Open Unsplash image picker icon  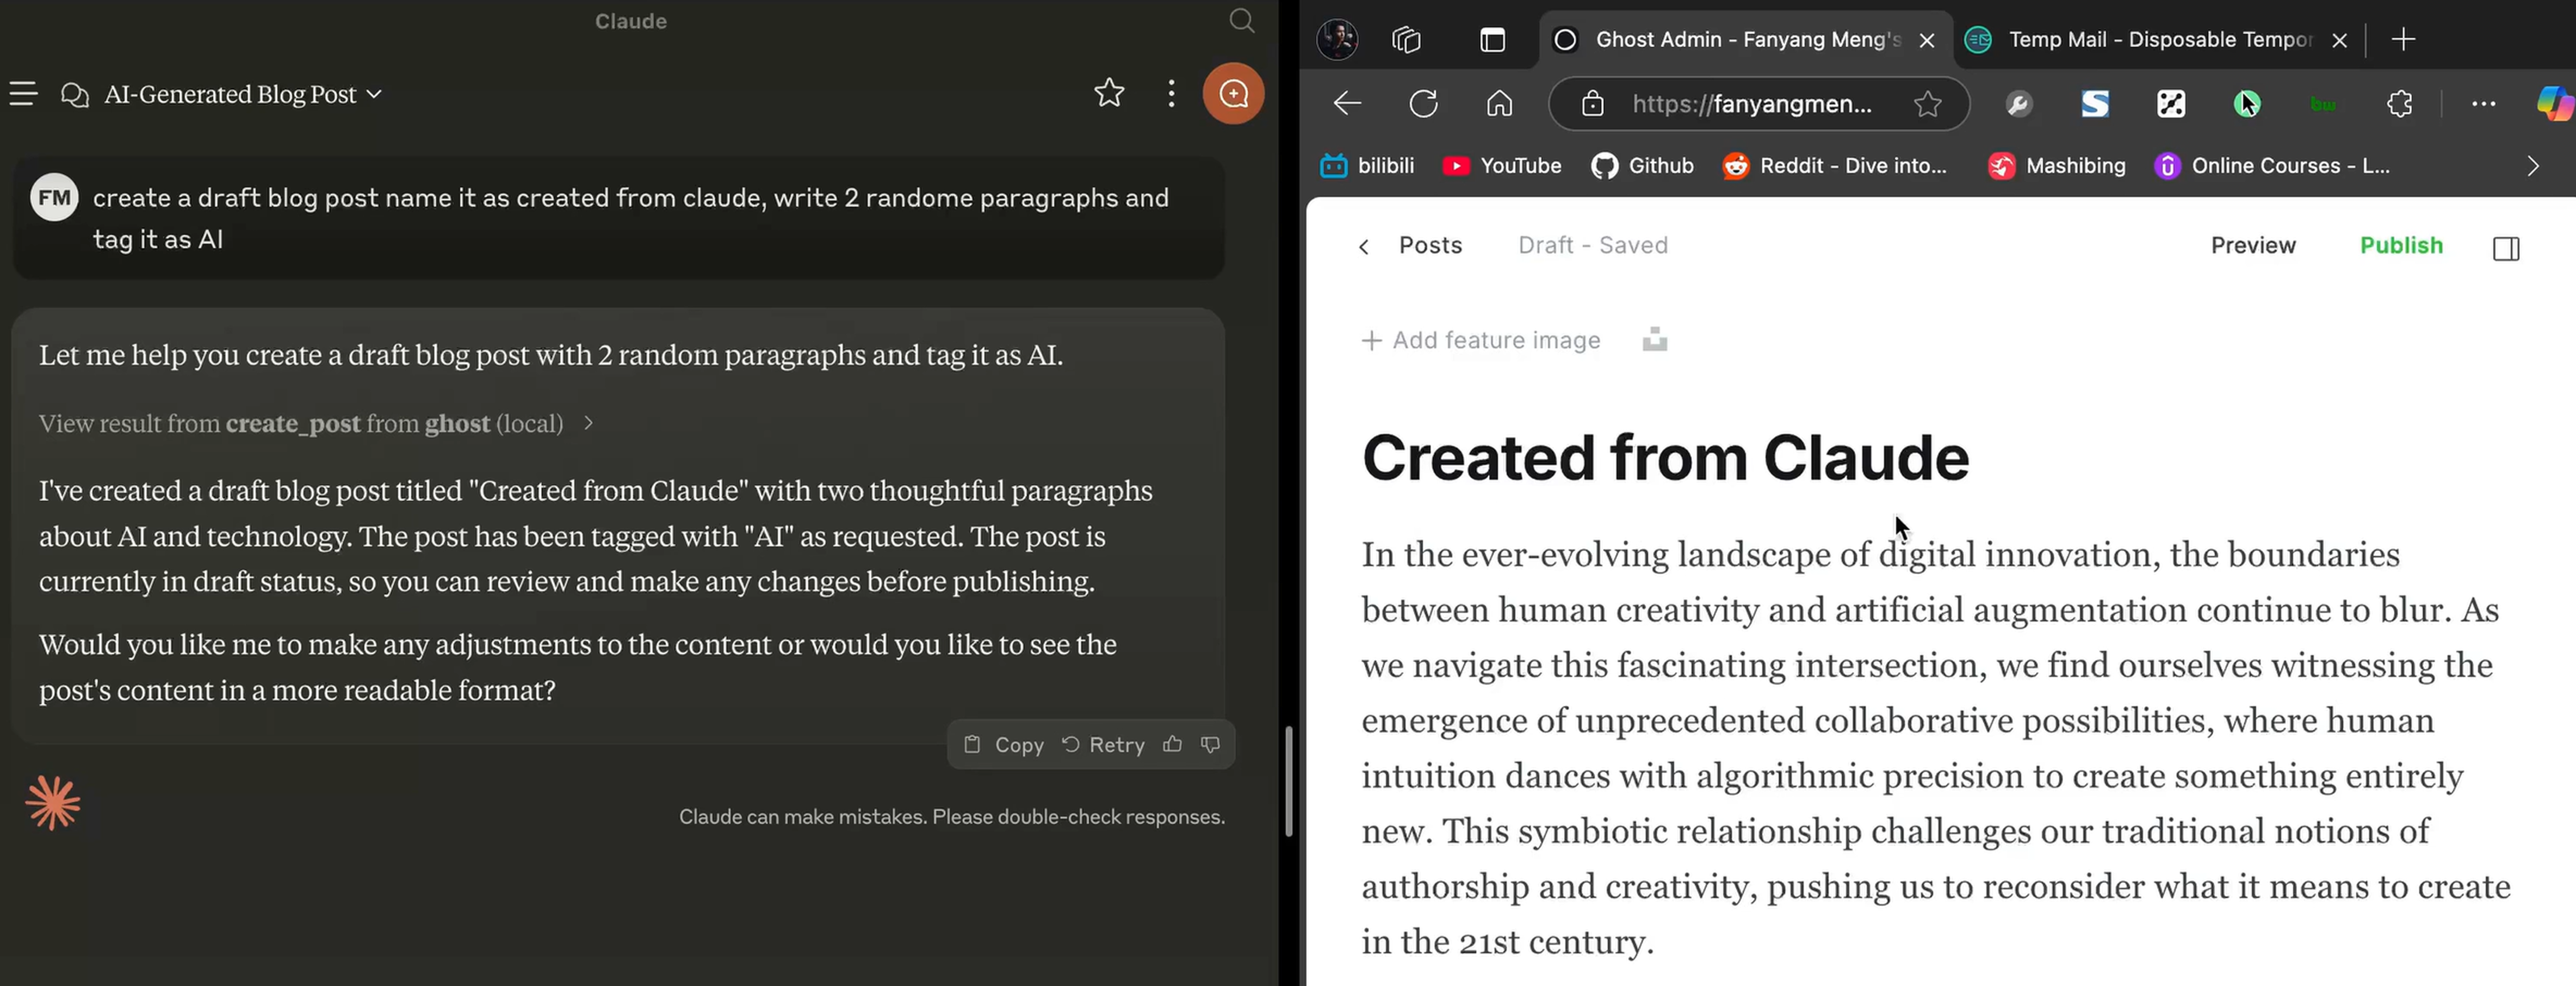coord(1654,340)
